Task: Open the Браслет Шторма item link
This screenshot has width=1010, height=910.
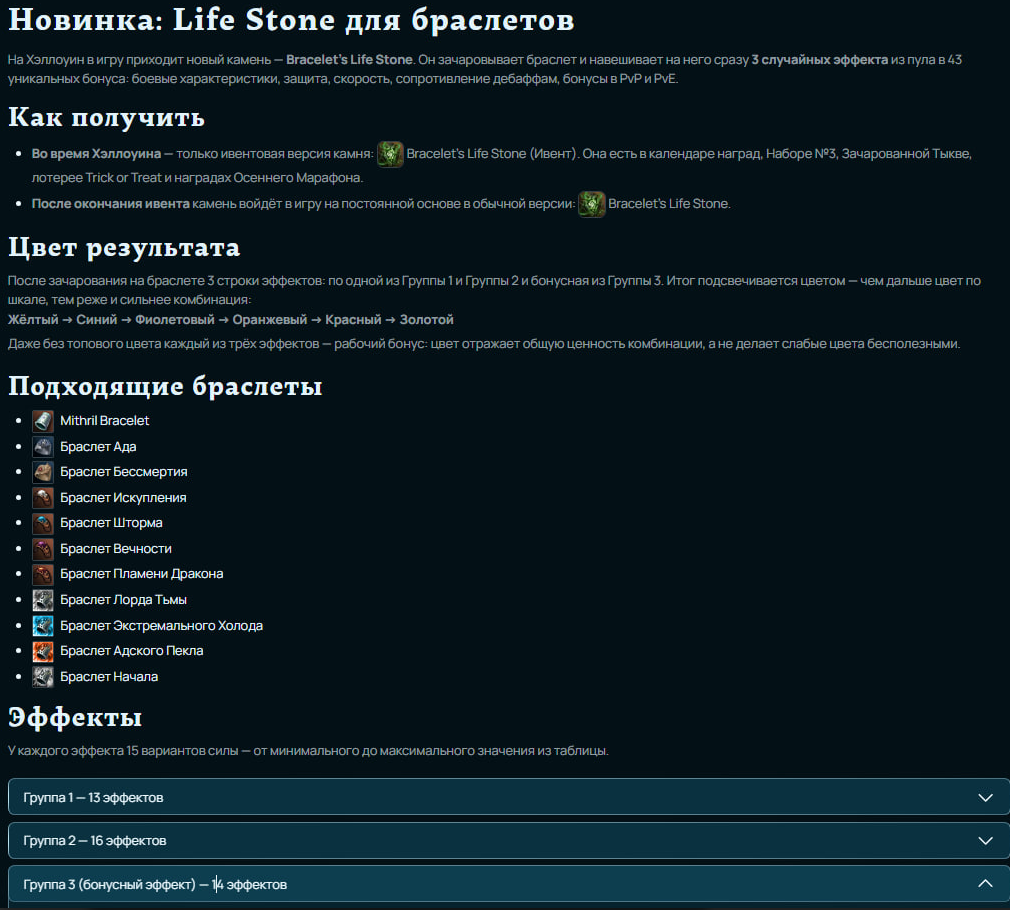Action: point(111,522)
